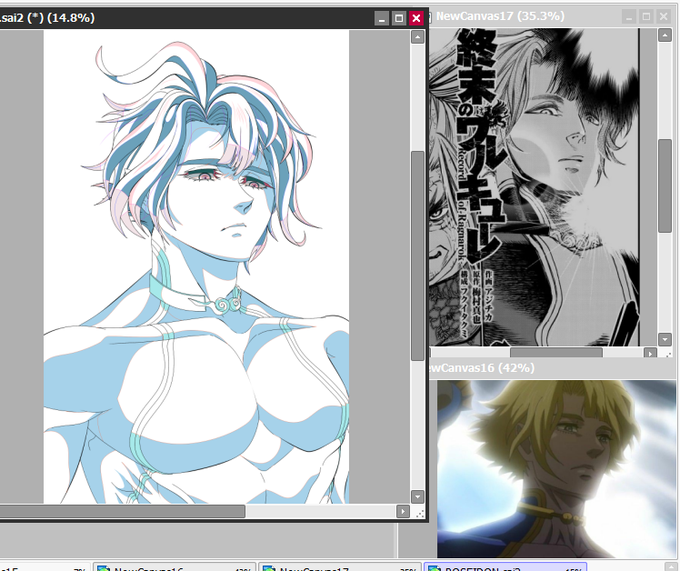Select the POSEIDON.sai2 tab in the bottom bar
This screenshot has height=571, width=680.
tap(505, 567)
